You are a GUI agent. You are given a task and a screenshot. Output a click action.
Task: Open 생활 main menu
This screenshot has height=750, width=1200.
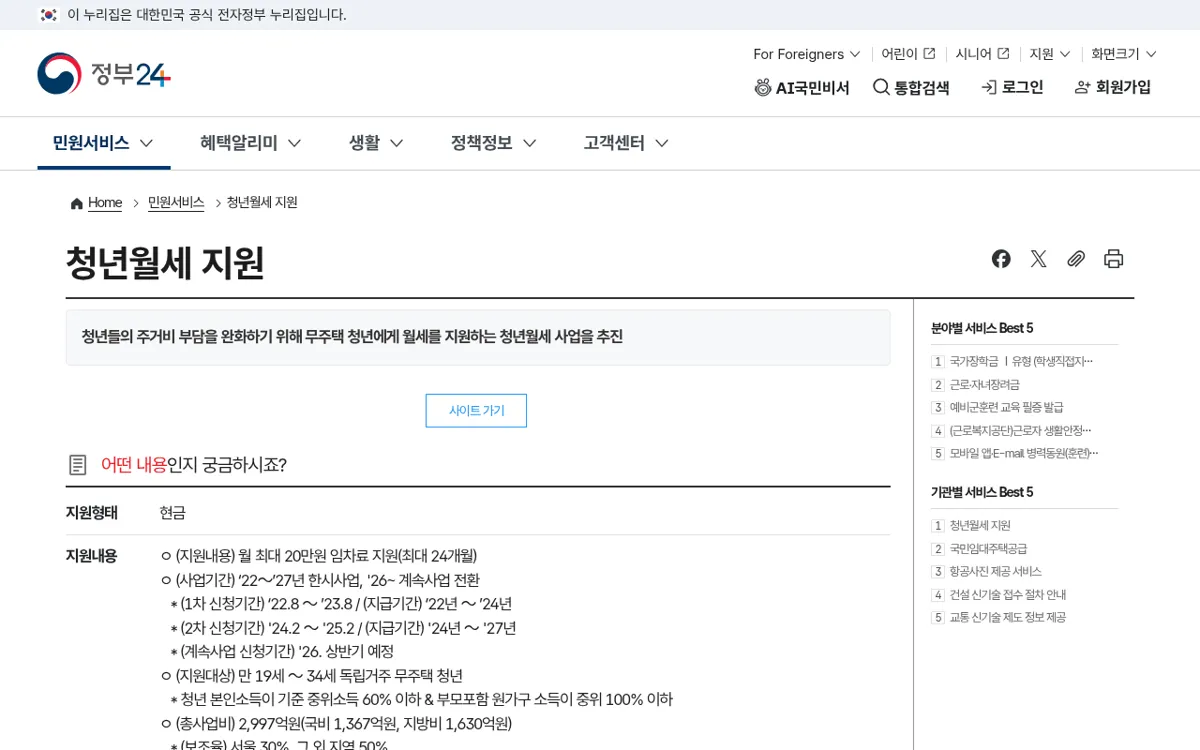pos(376,143)
